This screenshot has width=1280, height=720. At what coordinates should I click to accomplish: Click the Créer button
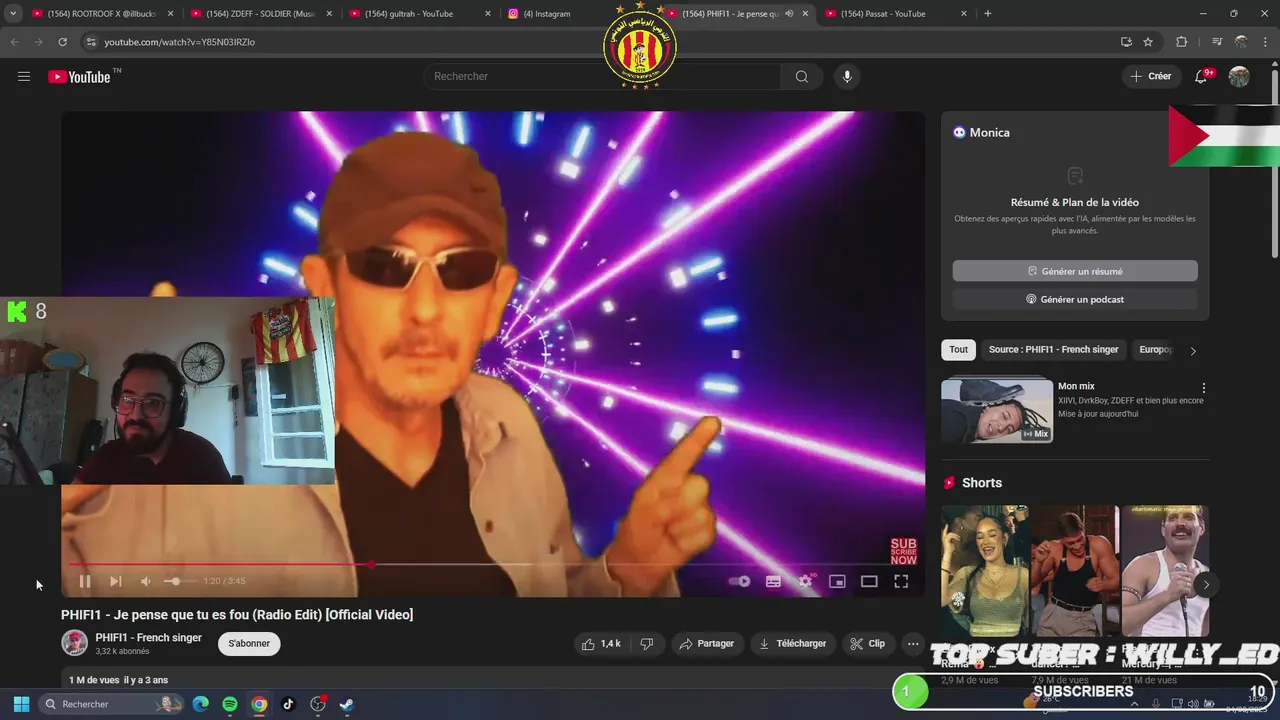(x=1151, y=77)
